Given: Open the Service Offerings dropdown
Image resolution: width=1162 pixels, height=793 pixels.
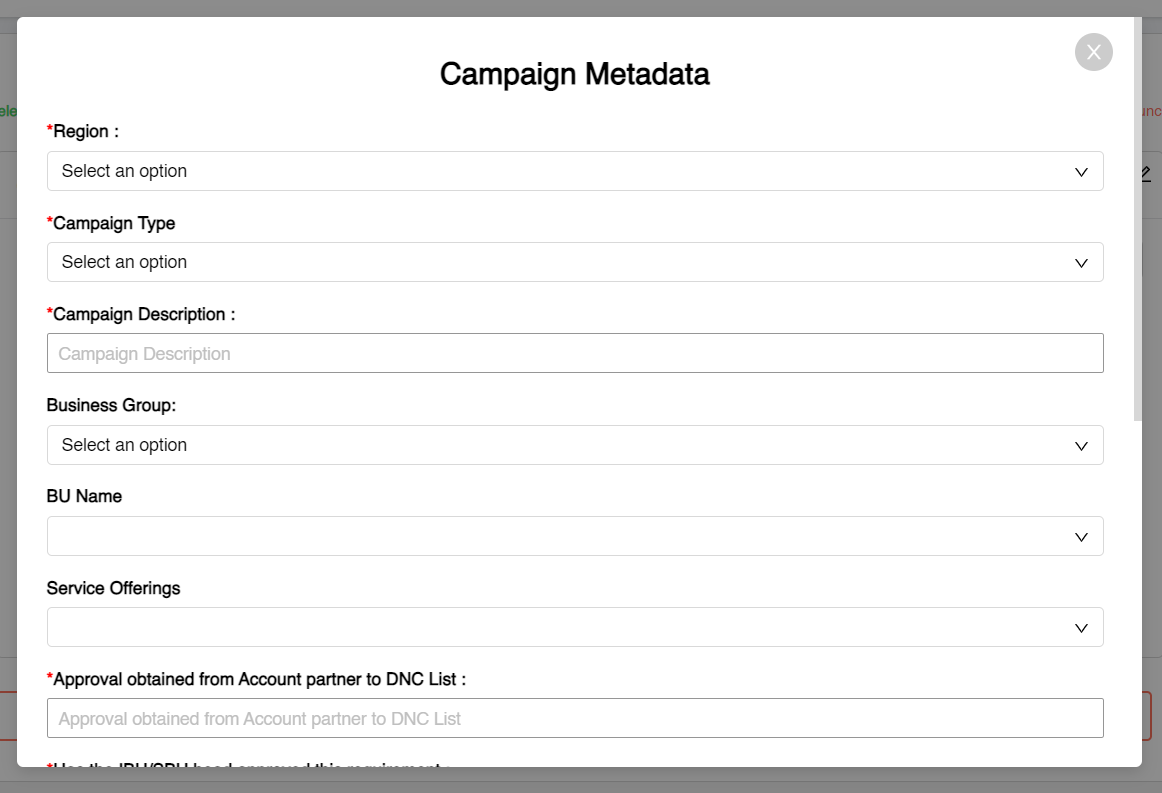Looking at the screenshot, I should pyautogui.click(x=575, y=627).
